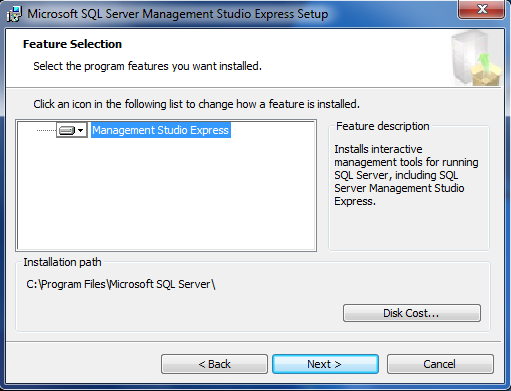Click the 'Installation path' group label
511x391 pixels.
(x=62, y=262)
